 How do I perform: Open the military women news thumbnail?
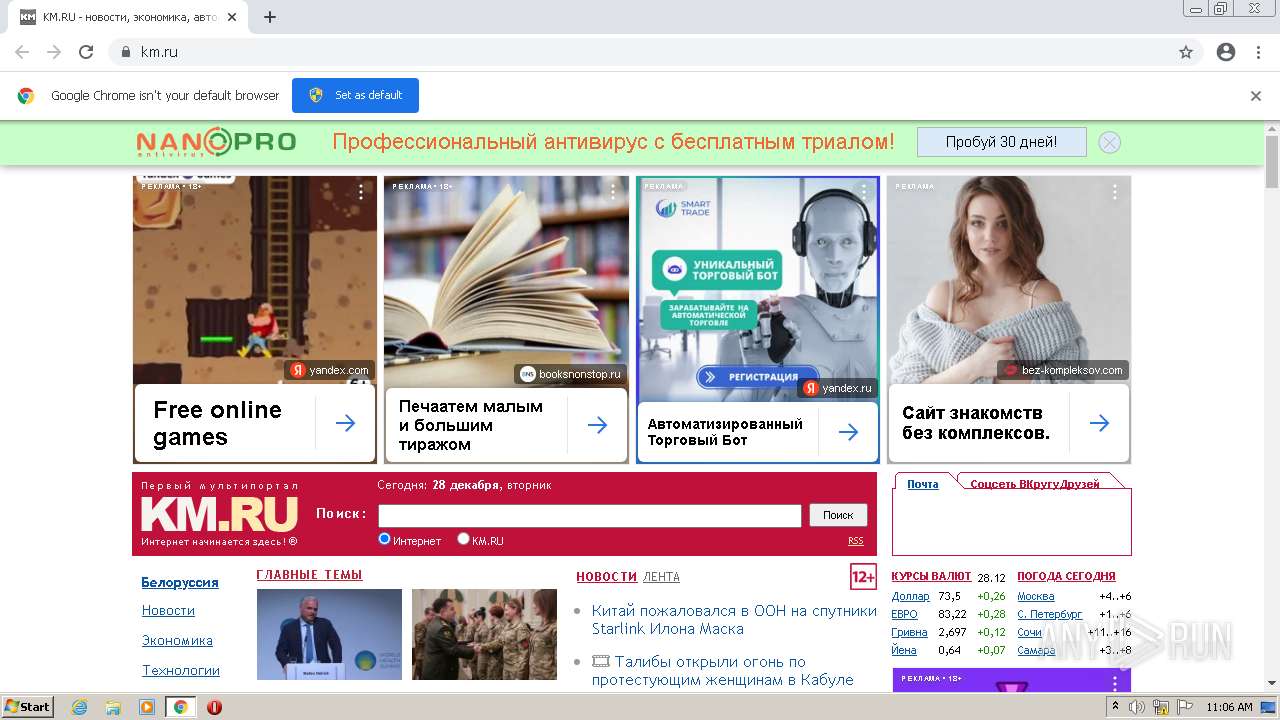tap(484, 635)
